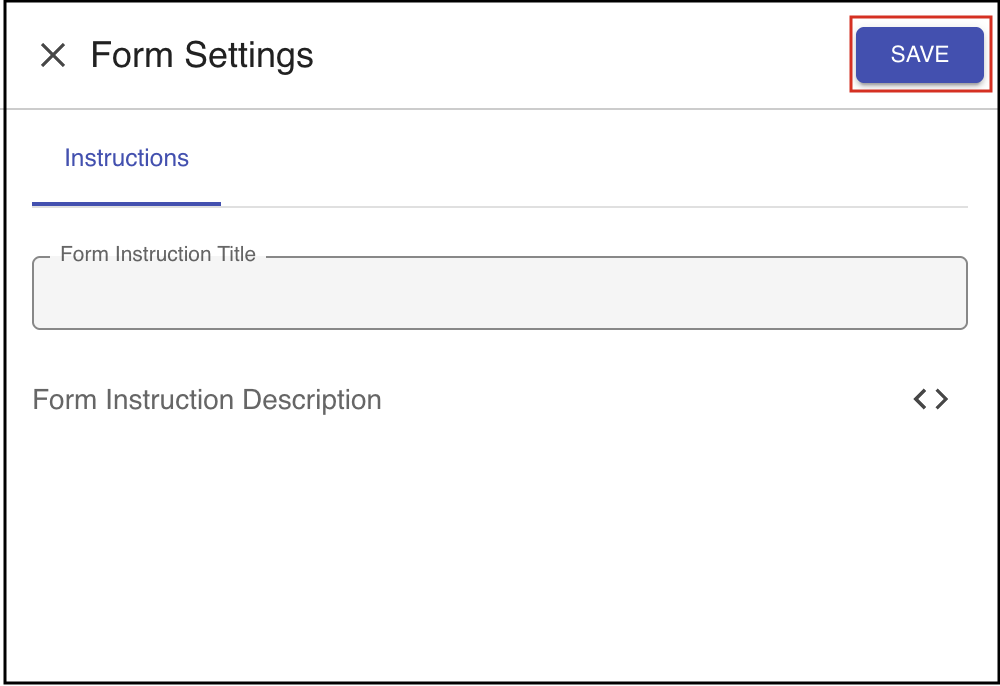Image resolution: width=1000 pixels, height=686 pixels.
Task: Click the angle brackets icon
Action: (x=930, y=400)
